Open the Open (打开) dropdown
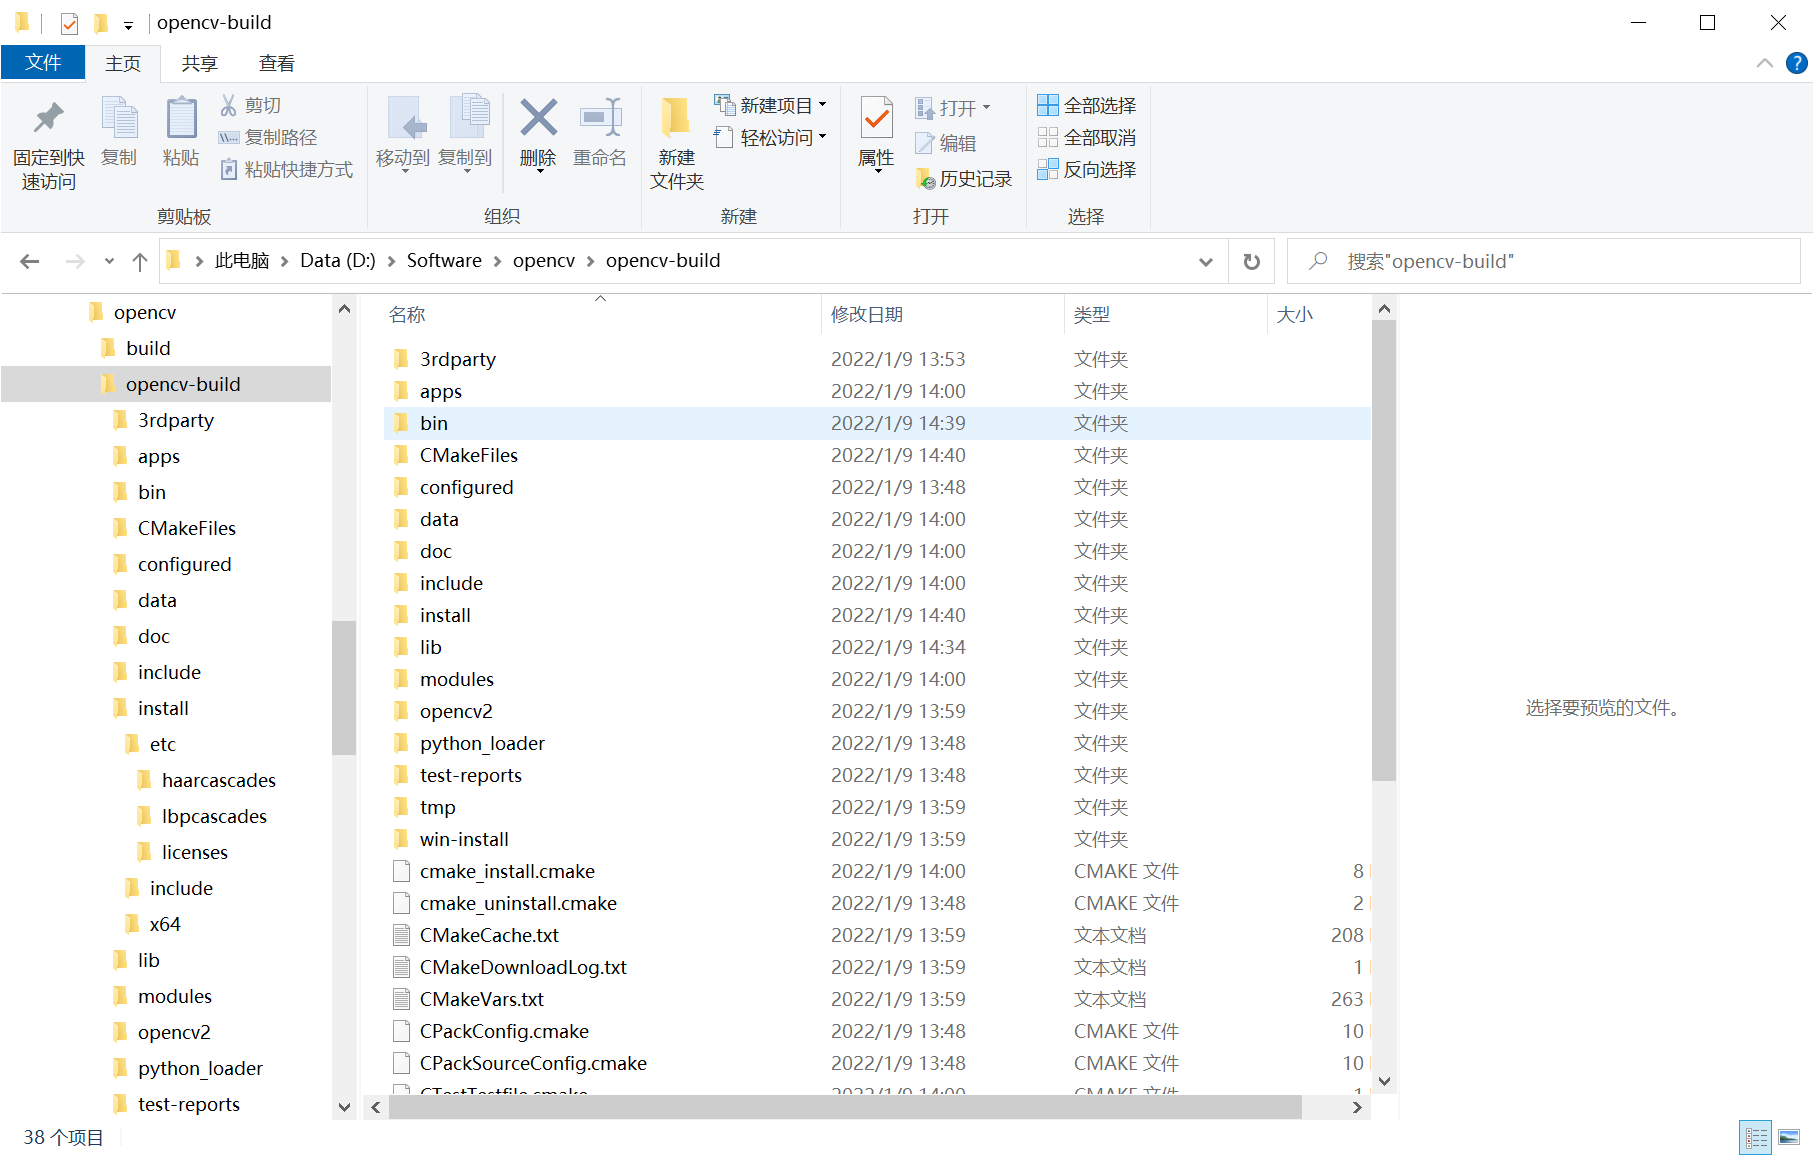This screenshot has width=1814, height=1156. coord(953,108)
